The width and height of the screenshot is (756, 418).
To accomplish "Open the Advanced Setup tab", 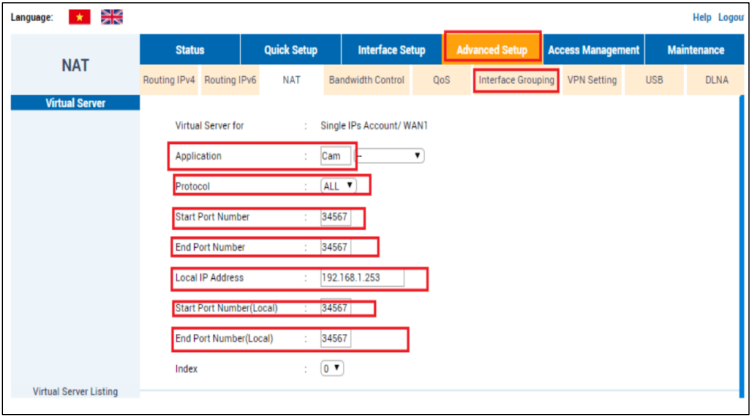I will (492, 49).
